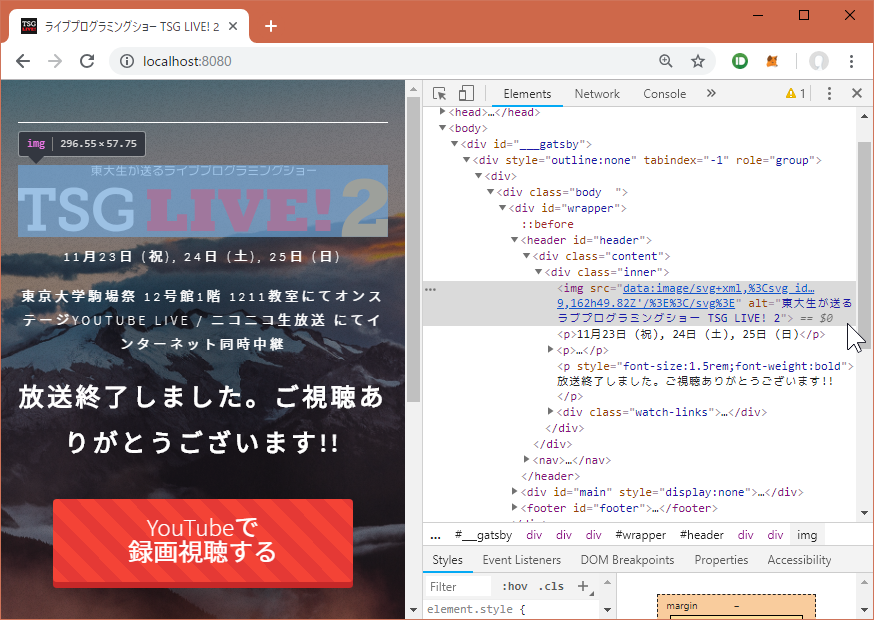Screen dimensions: 874x620
Task: Activate the inspect element picker
Action: pyautogui.click(x=439, y=93)
